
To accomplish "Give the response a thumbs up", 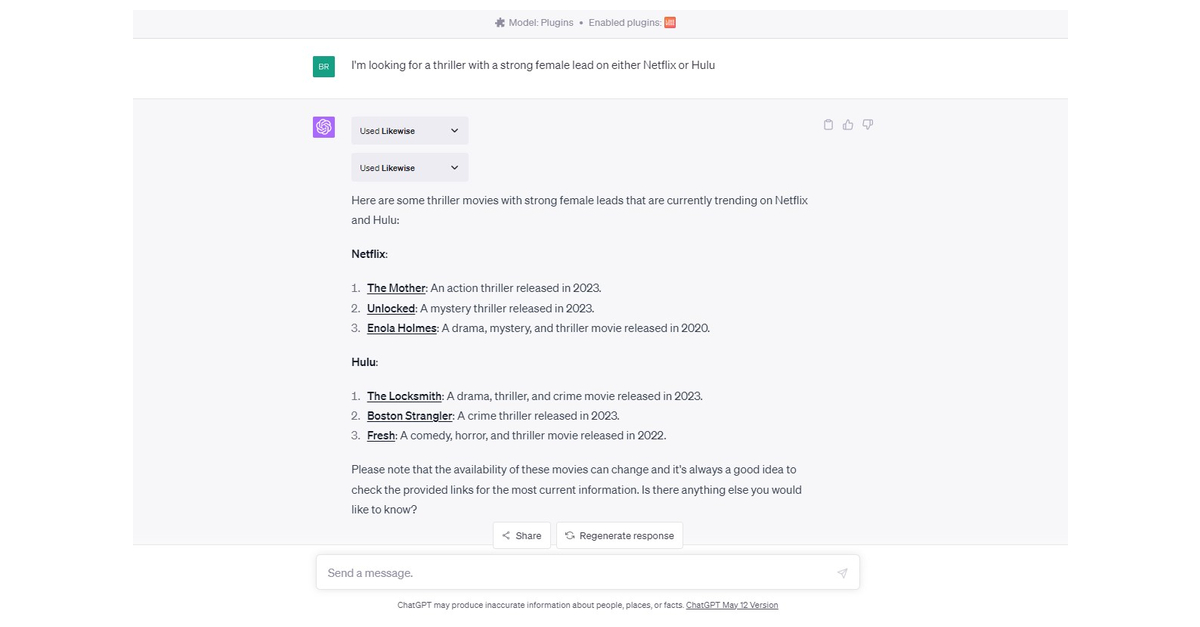I will coord(847,124).
